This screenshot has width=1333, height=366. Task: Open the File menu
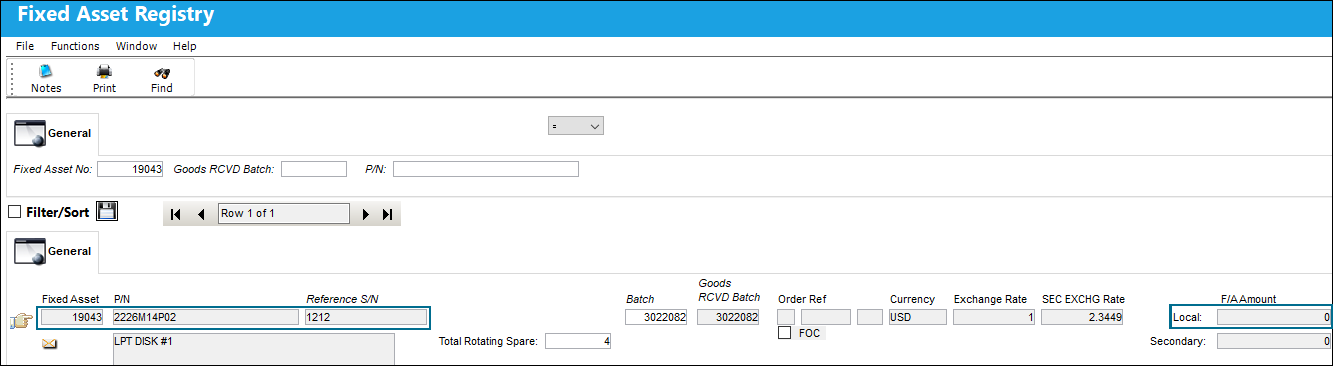click(x=25, y=46)
